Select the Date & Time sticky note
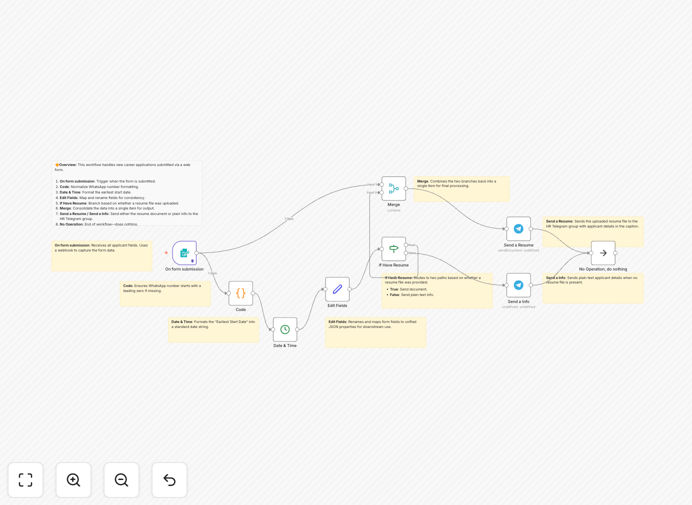Image resolution: width=692 pixels, height=505 pixels. coord(214,330)
